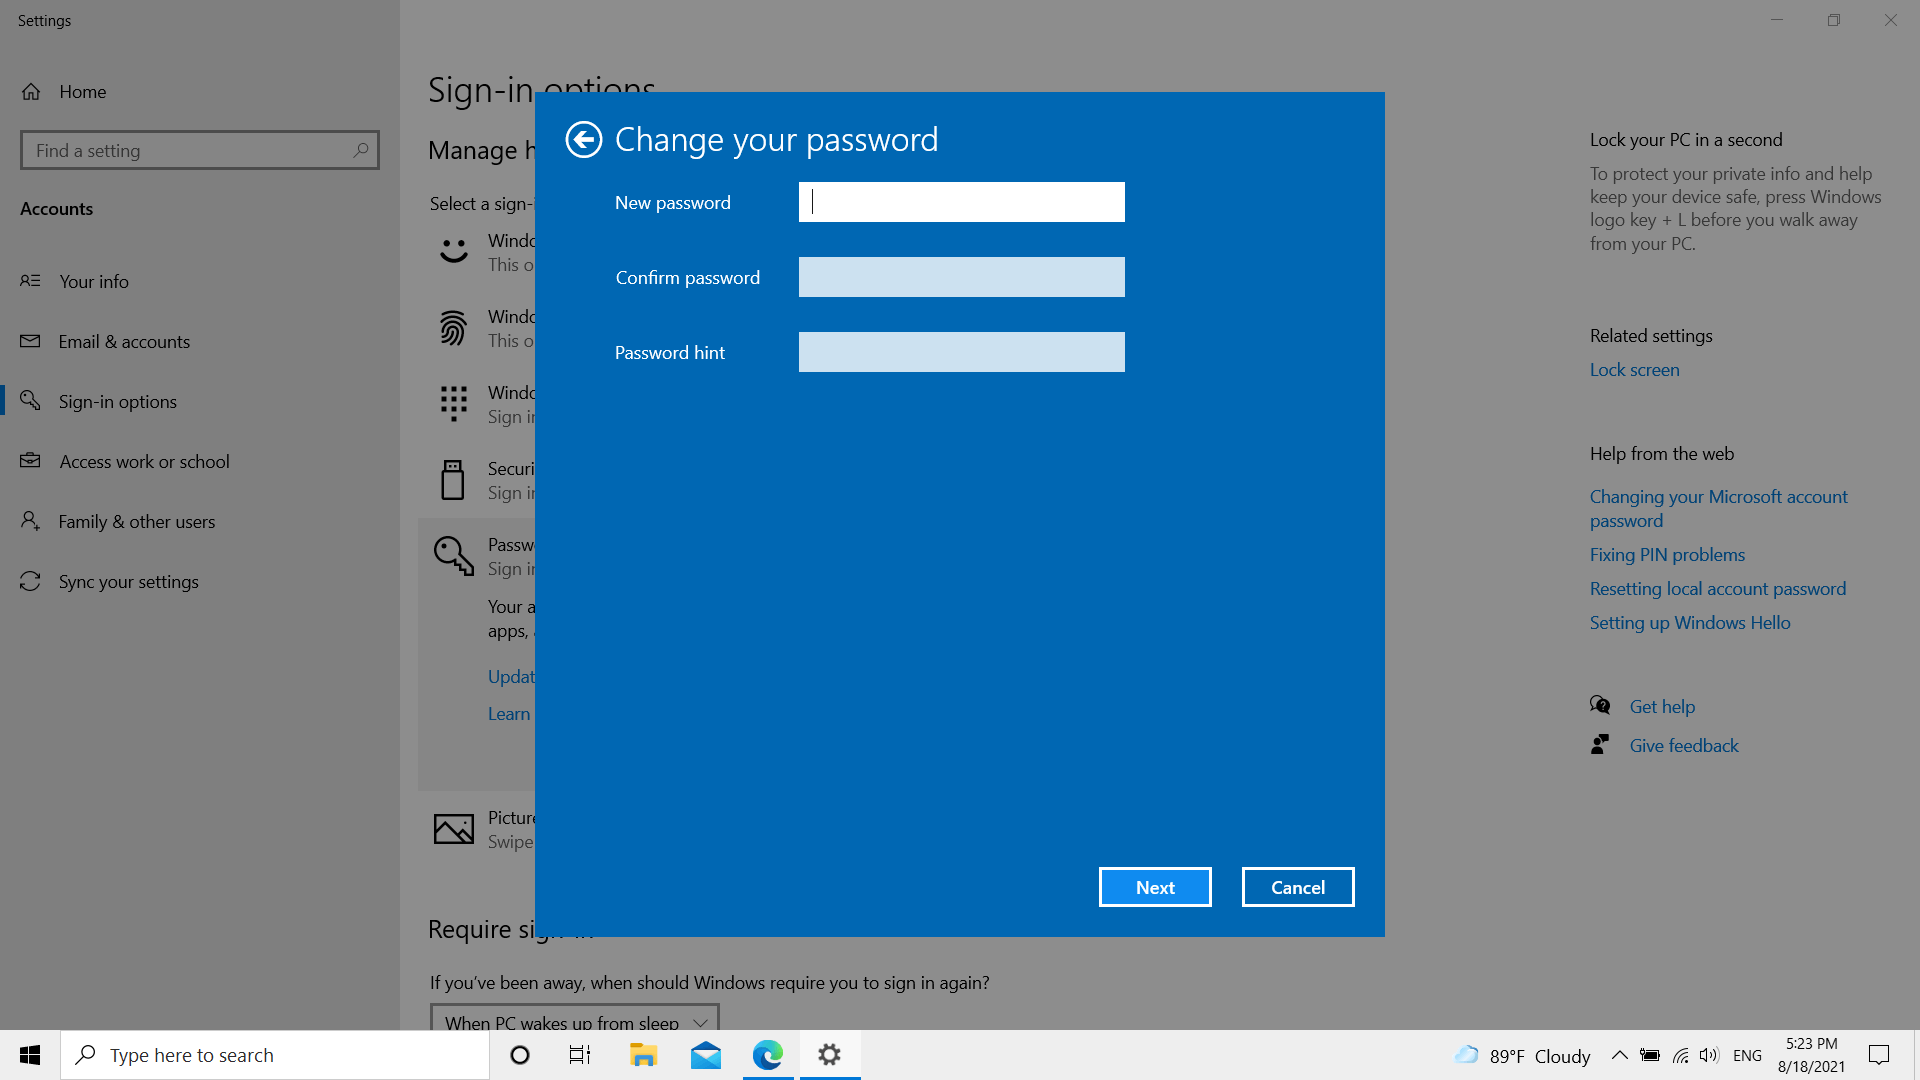Click the Home icon in sidebar
This screenshot has width=1920, height=1080.
click(31, 92)
